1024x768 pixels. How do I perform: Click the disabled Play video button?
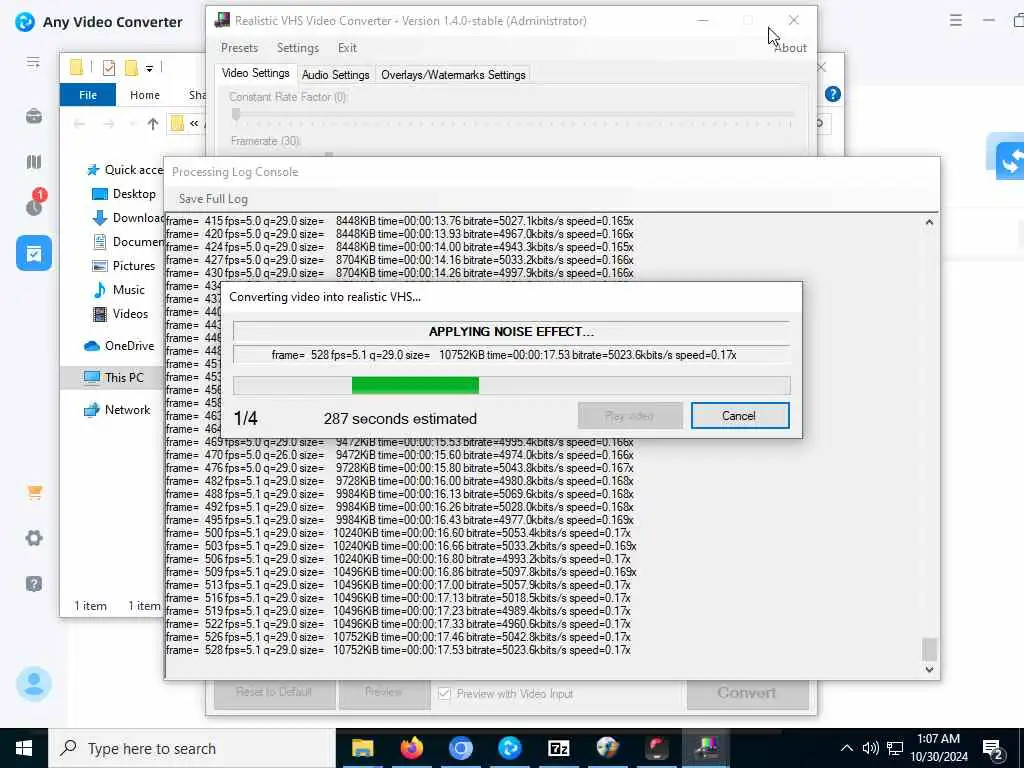click(x=630, y=416)
